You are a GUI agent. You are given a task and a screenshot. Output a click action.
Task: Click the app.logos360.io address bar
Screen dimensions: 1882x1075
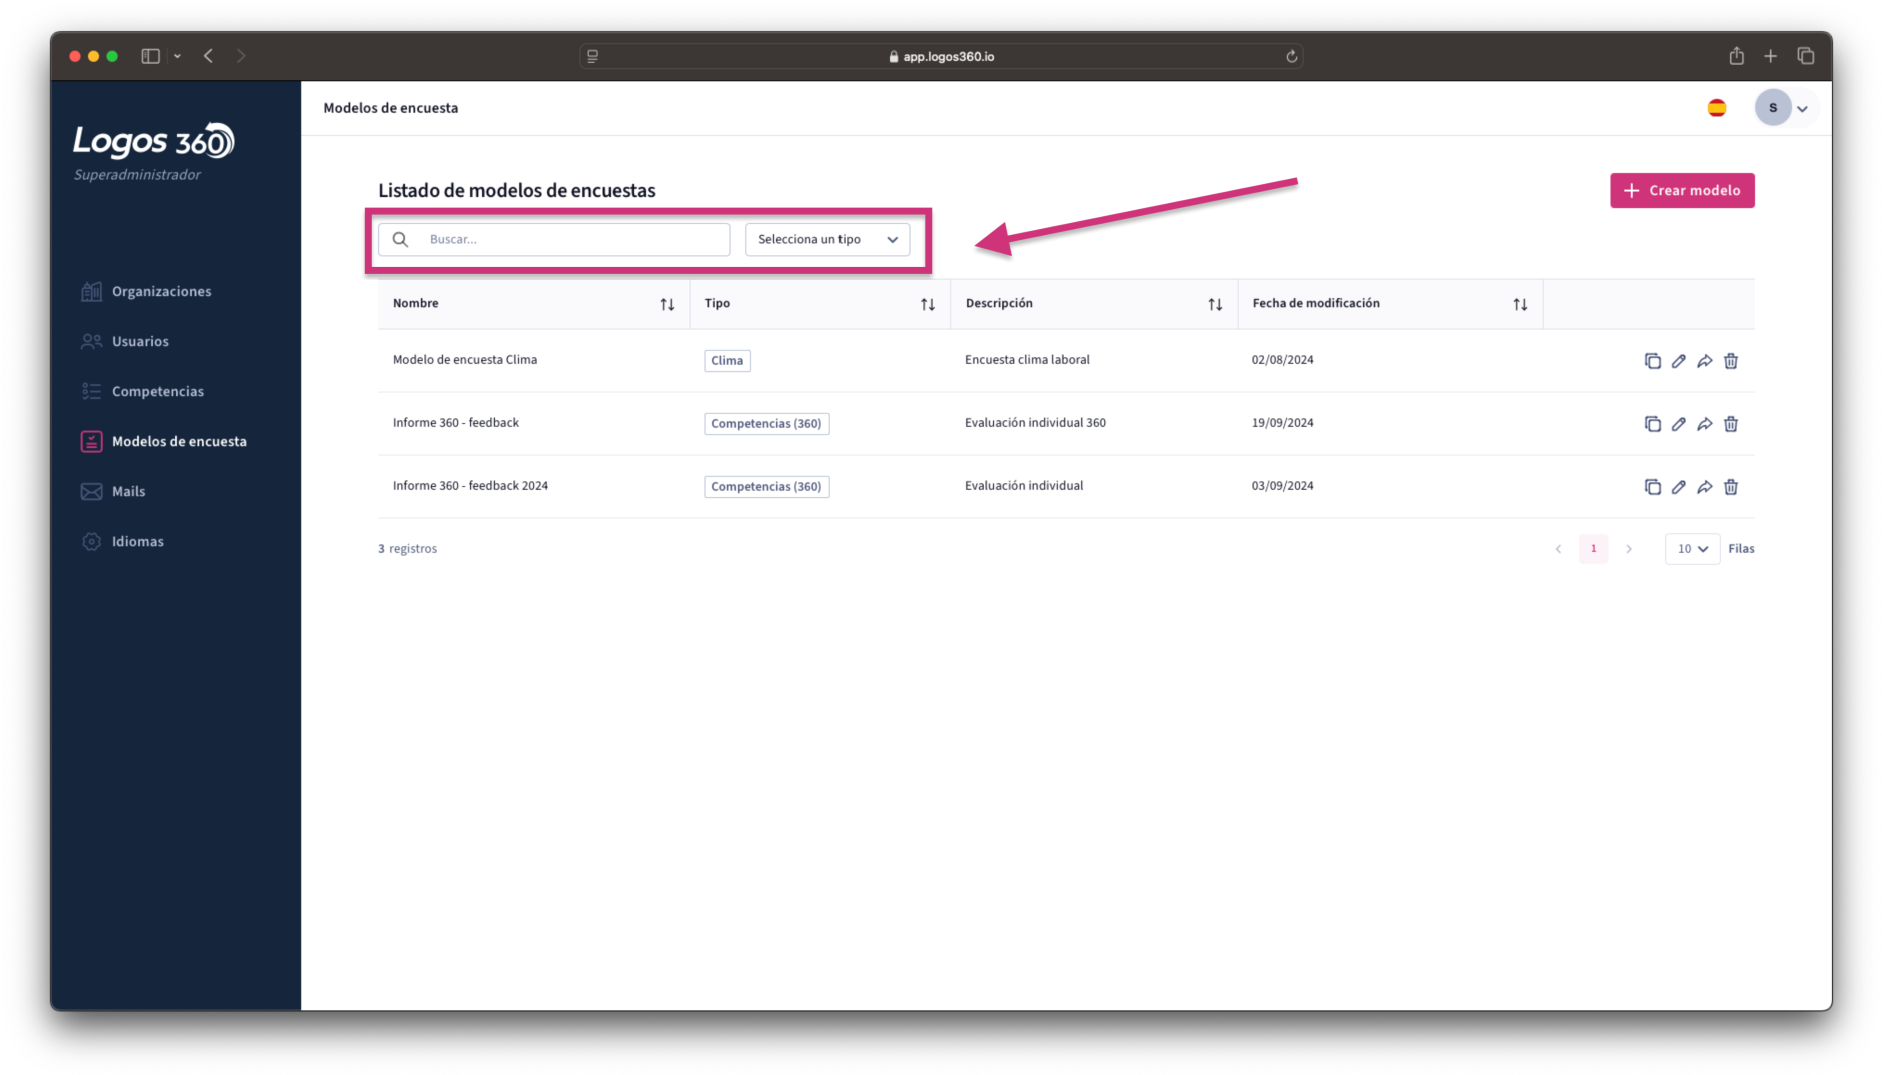click(x=941, y=56)
